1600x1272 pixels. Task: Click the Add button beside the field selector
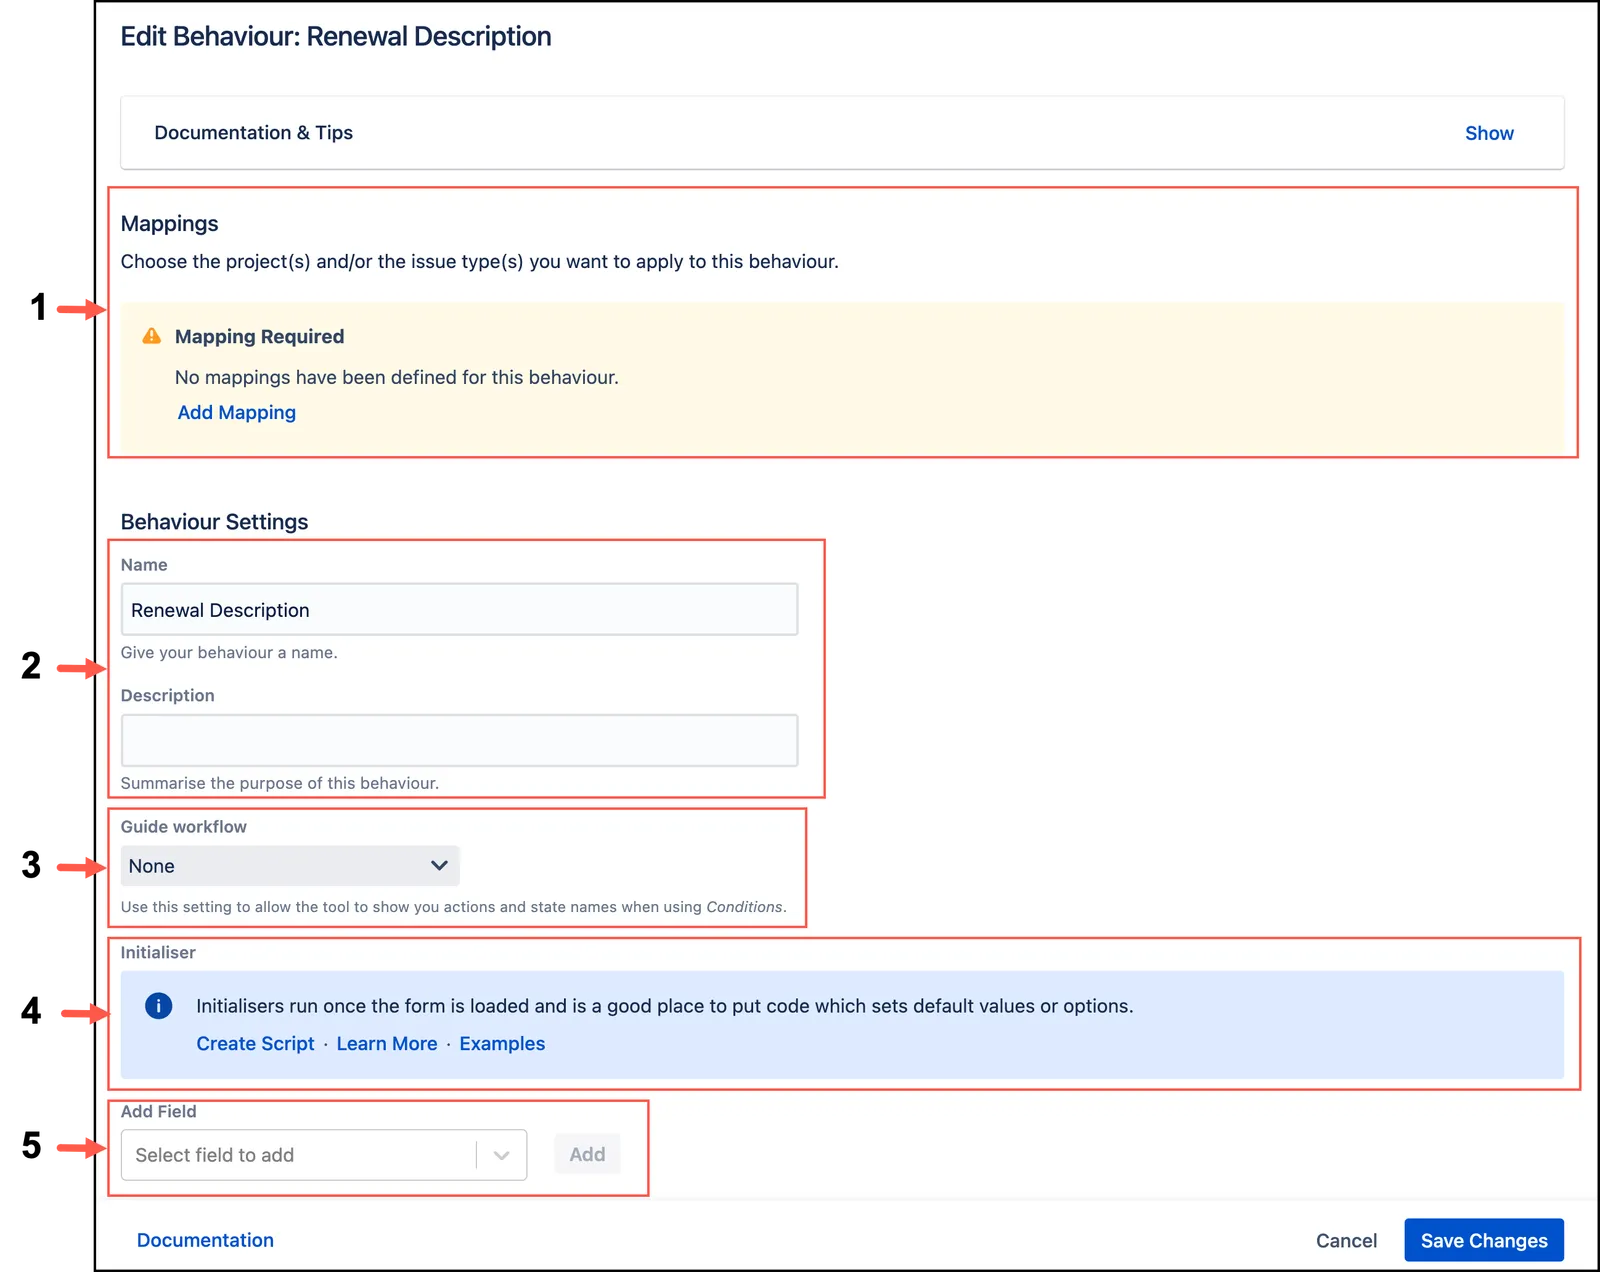click(x=587, y=1154)
